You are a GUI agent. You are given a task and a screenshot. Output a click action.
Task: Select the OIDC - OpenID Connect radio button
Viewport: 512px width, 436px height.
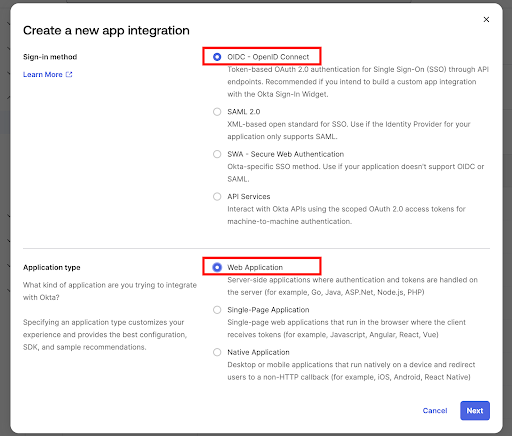(217, 57)
